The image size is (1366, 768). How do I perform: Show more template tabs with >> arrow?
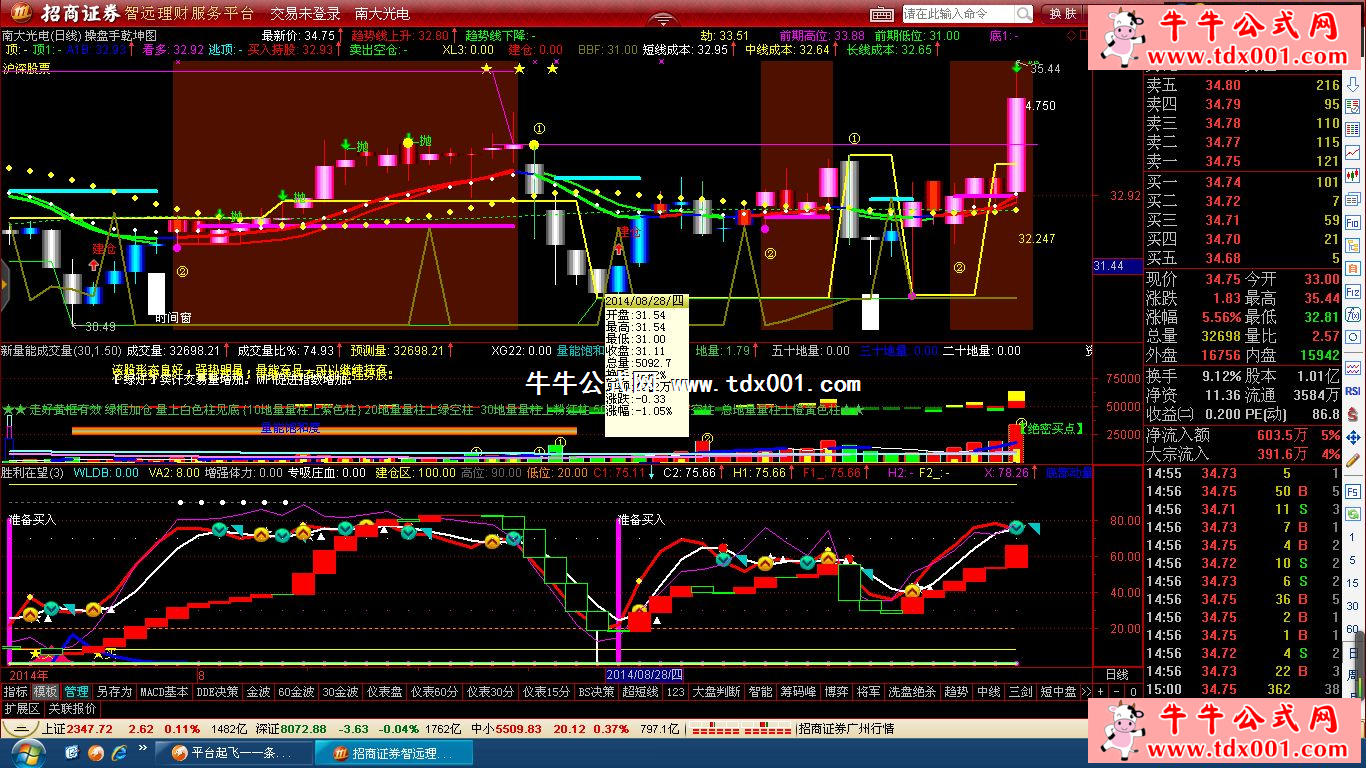[1086, 691]
